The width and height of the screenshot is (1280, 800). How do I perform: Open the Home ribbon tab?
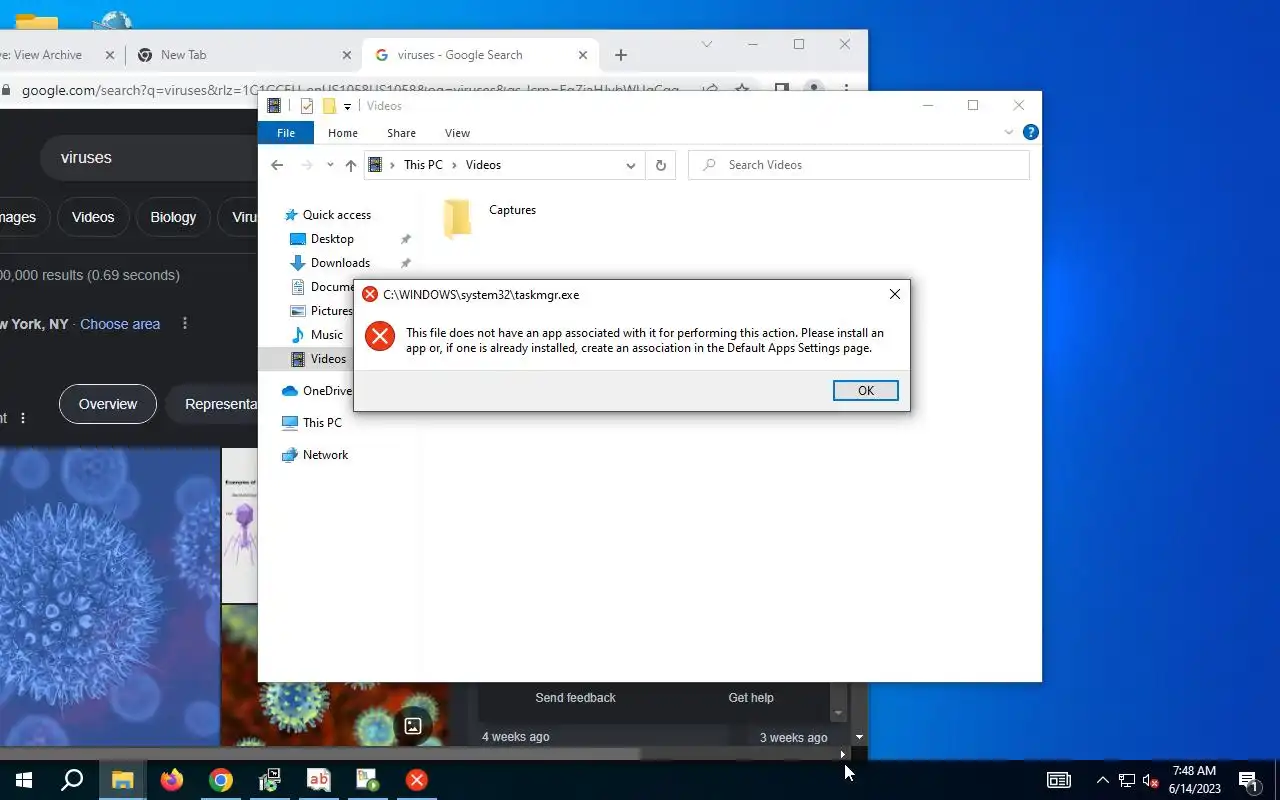coord(343,133)
